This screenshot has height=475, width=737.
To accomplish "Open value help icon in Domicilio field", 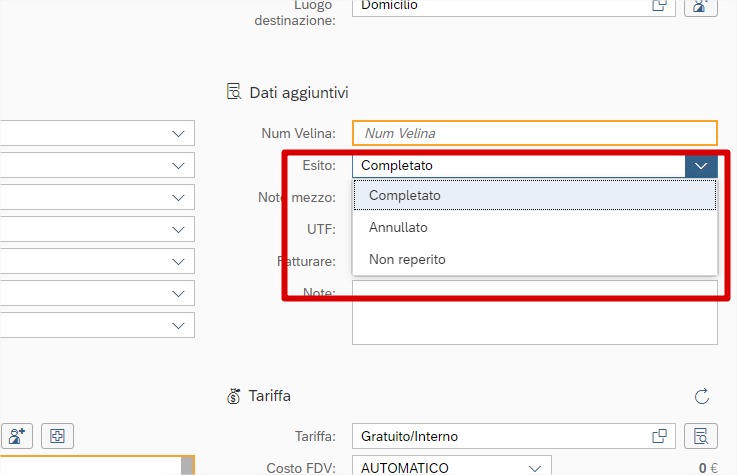I will [x=660, y=6].
